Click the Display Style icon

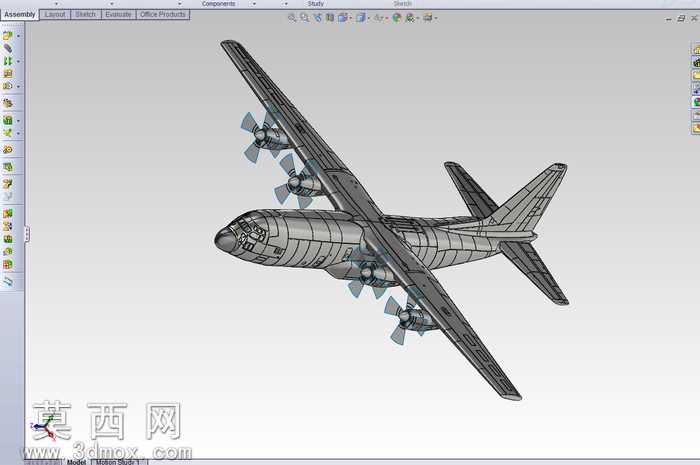(360, 18)
